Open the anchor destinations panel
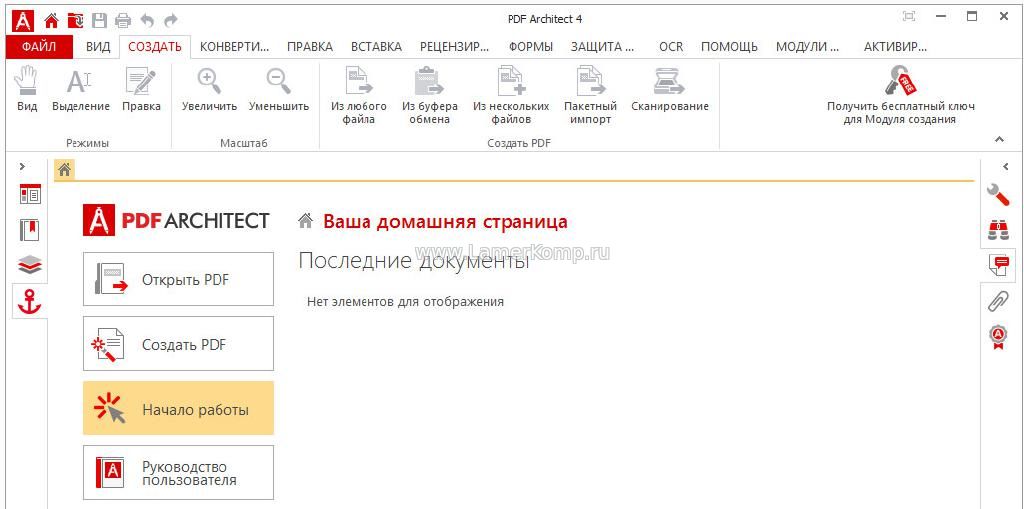This screenshot has height=509, width=1024. [x=30, y=301]
